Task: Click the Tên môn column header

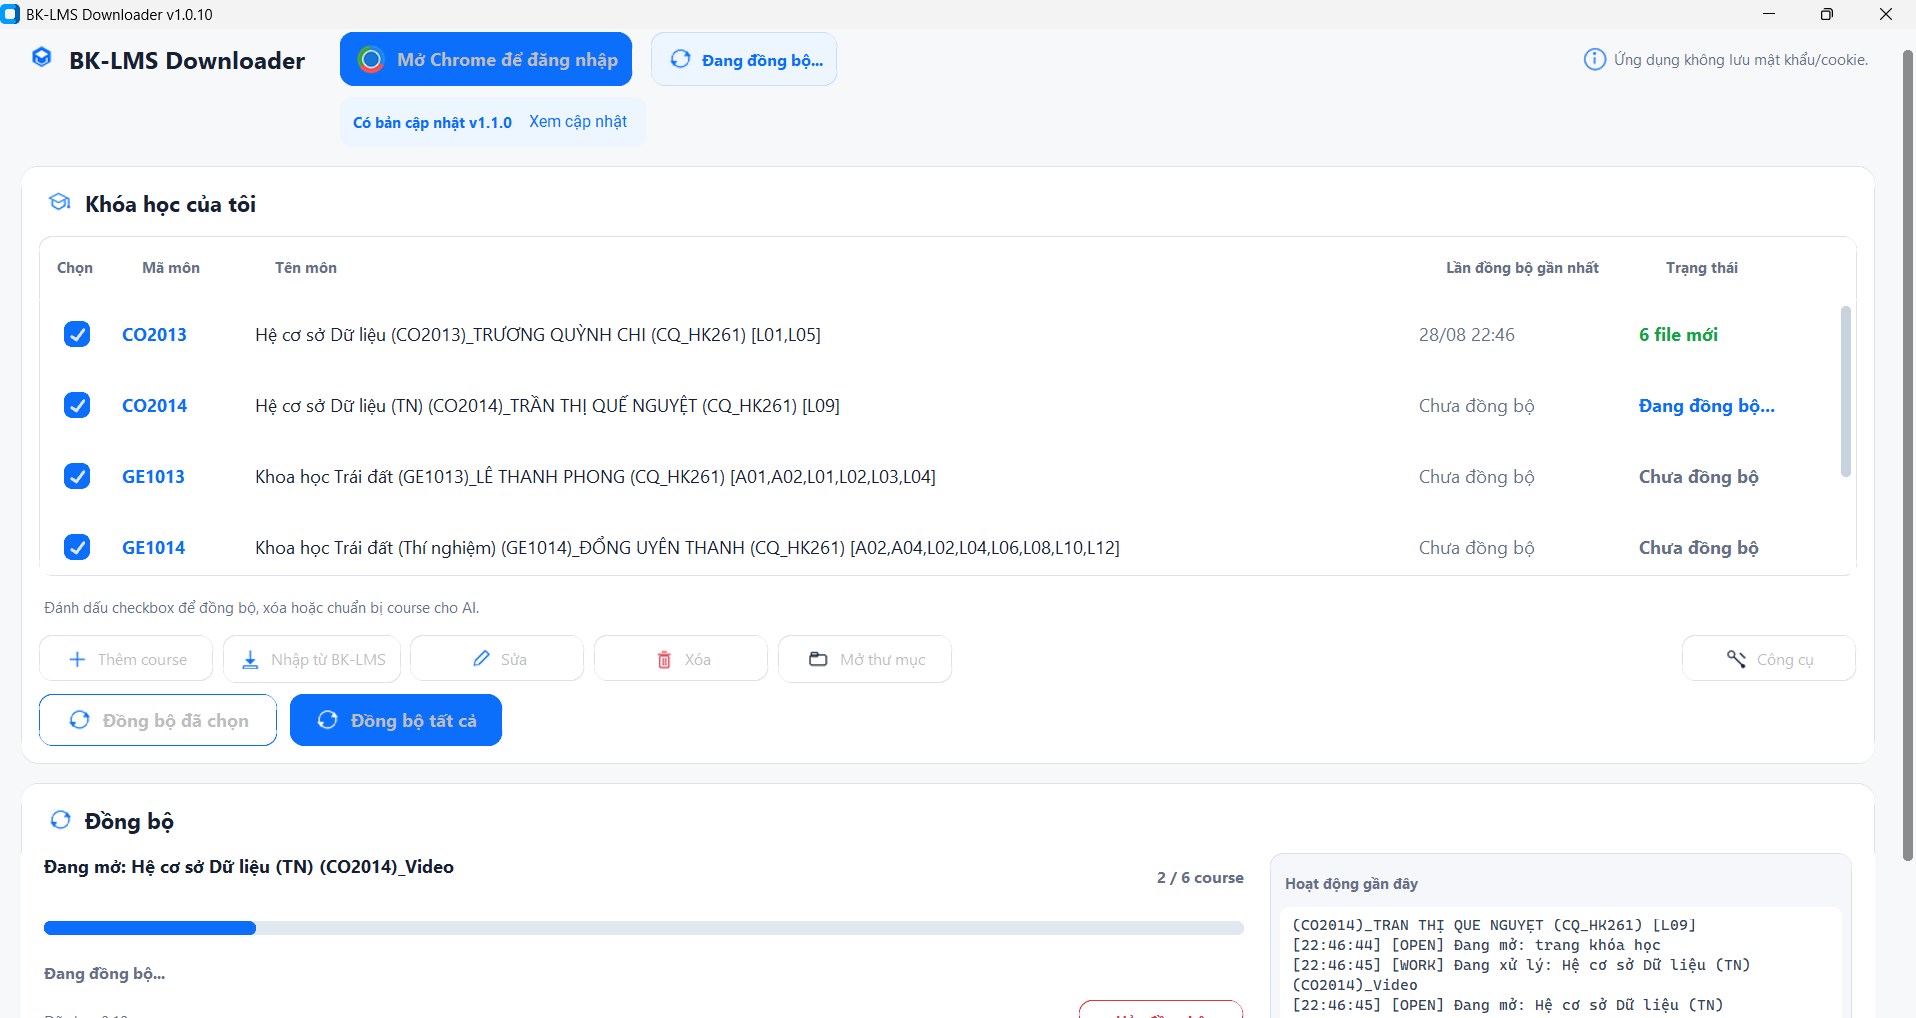Action: [306, 268]
